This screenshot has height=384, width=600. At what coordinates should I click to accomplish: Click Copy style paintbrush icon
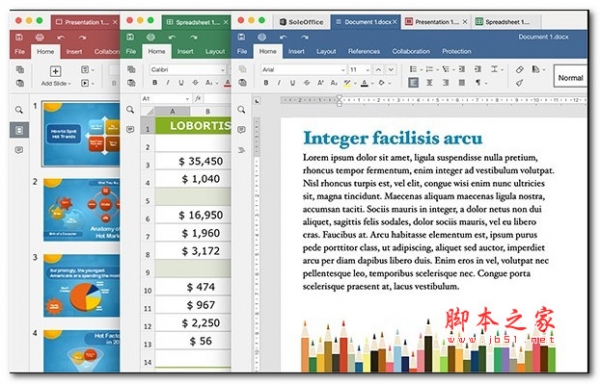[x=519, y=83]
